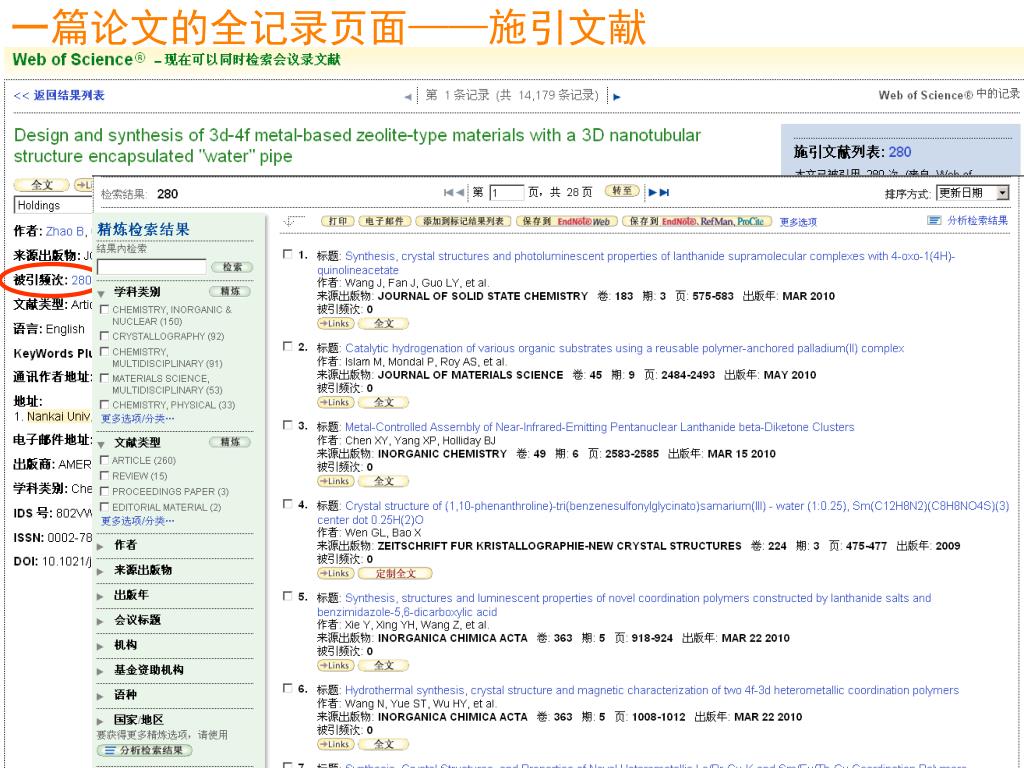1024x768 pixels.
Task: Order full text for result 4
Action: (x=395, y=573)
